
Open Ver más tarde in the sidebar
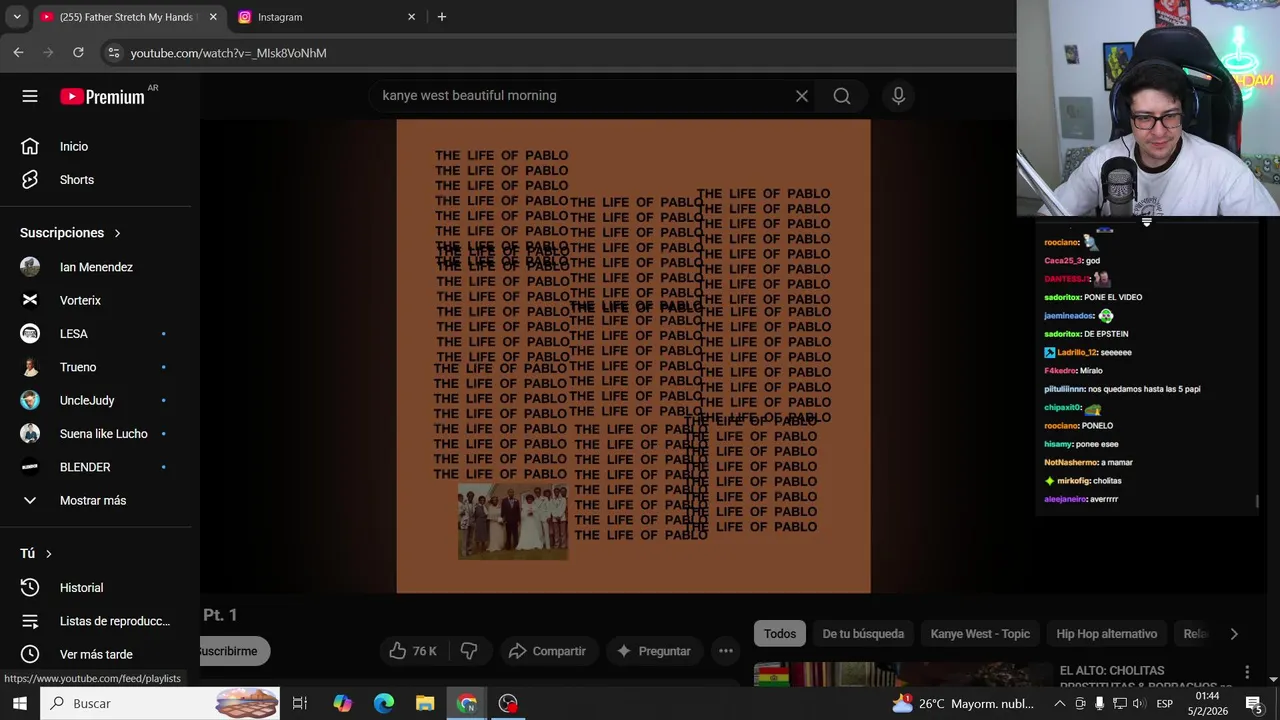point(95,654)
